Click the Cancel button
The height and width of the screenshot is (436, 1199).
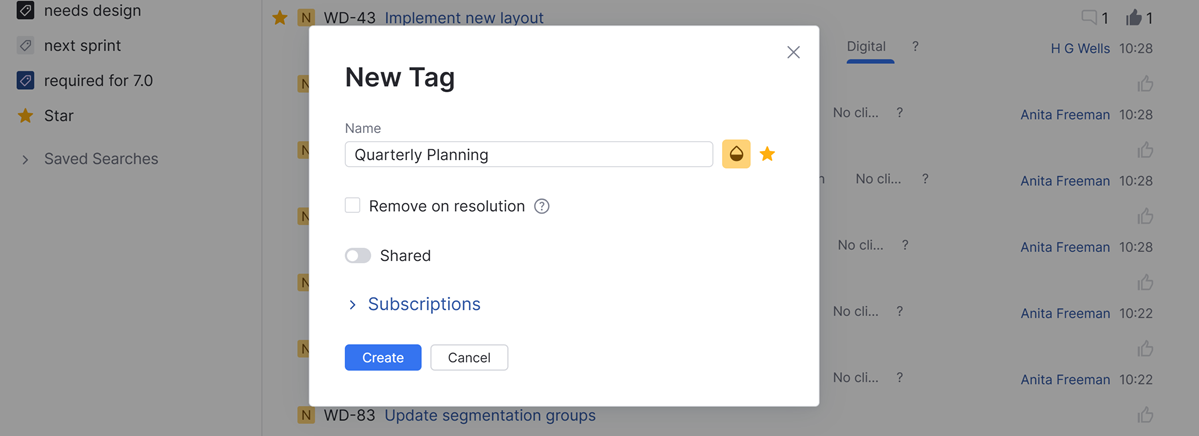point(469,357)
